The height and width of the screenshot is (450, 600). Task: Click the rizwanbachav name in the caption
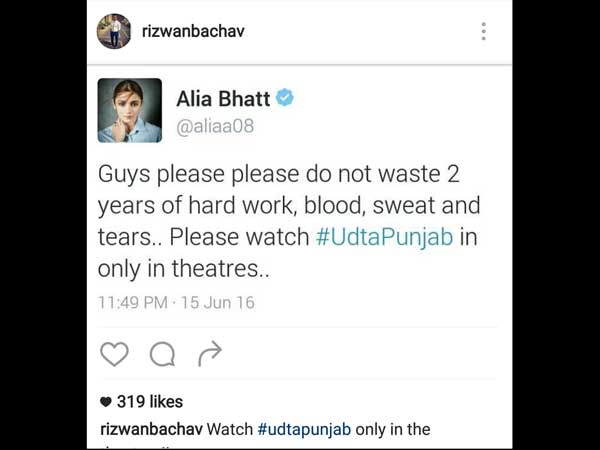[x=152, y=429]
